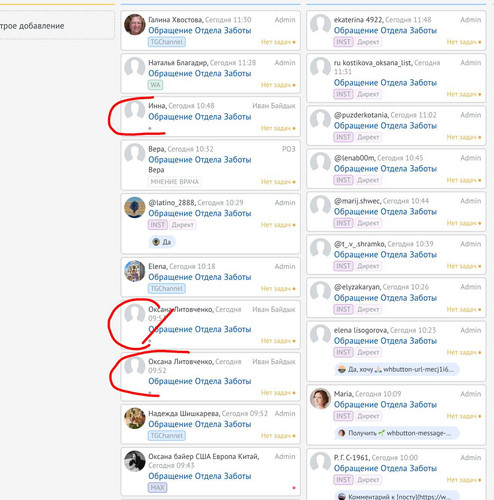This screenshot has width=494, height=500.
Task: Click the @latino_2888 balloon avatar
Action: pos(135,207)
